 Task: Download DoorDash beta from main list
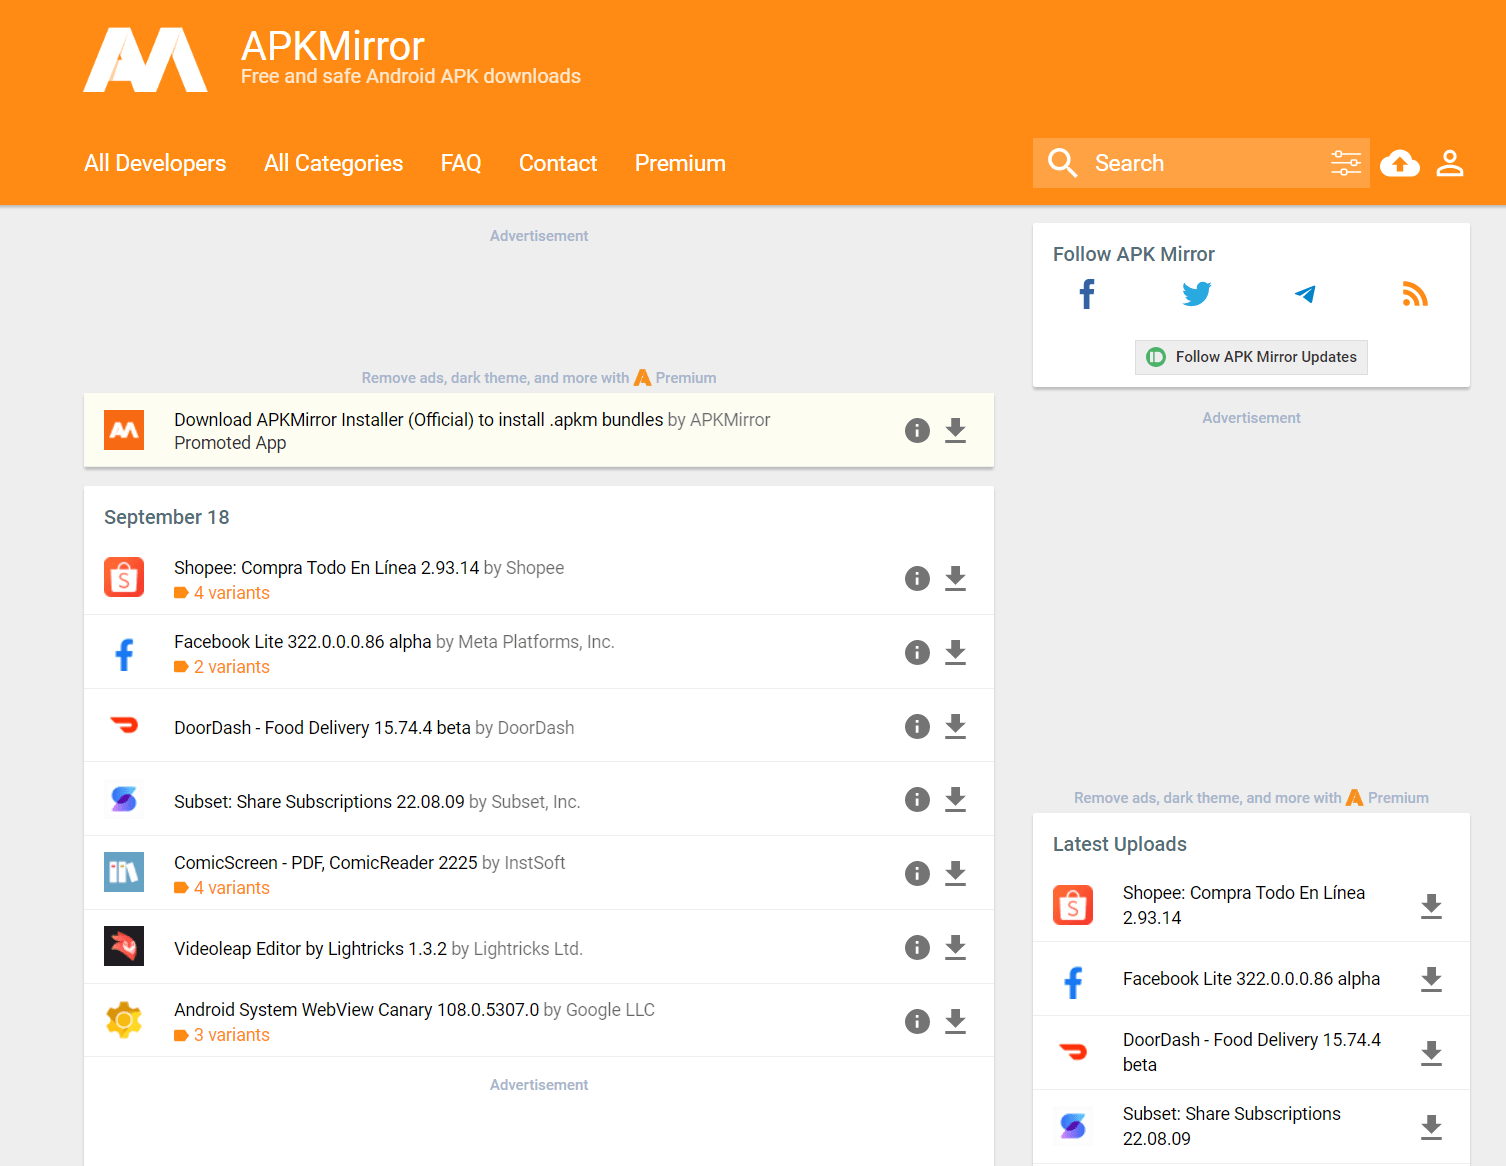click(x=956, y=726)
